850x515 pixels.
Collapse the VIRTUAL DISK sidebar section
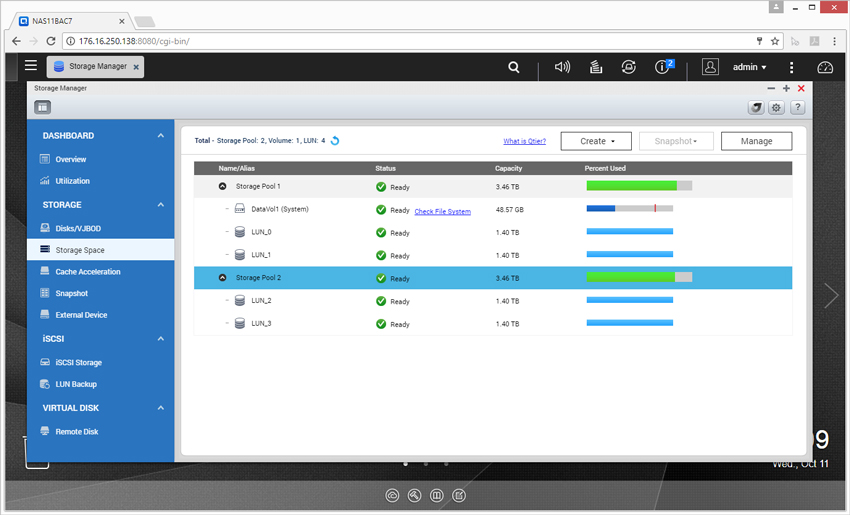[160, 408]
